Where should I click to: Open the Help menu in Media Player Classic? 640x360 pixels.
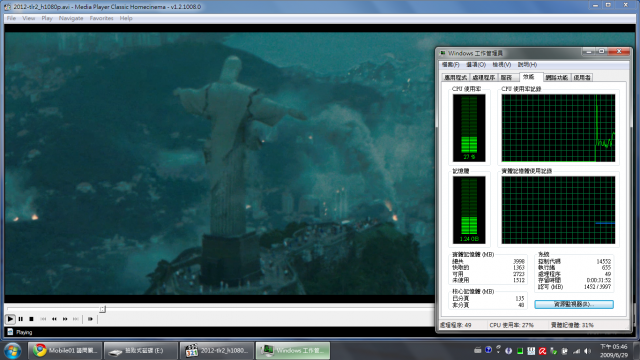tap(126, 18)
